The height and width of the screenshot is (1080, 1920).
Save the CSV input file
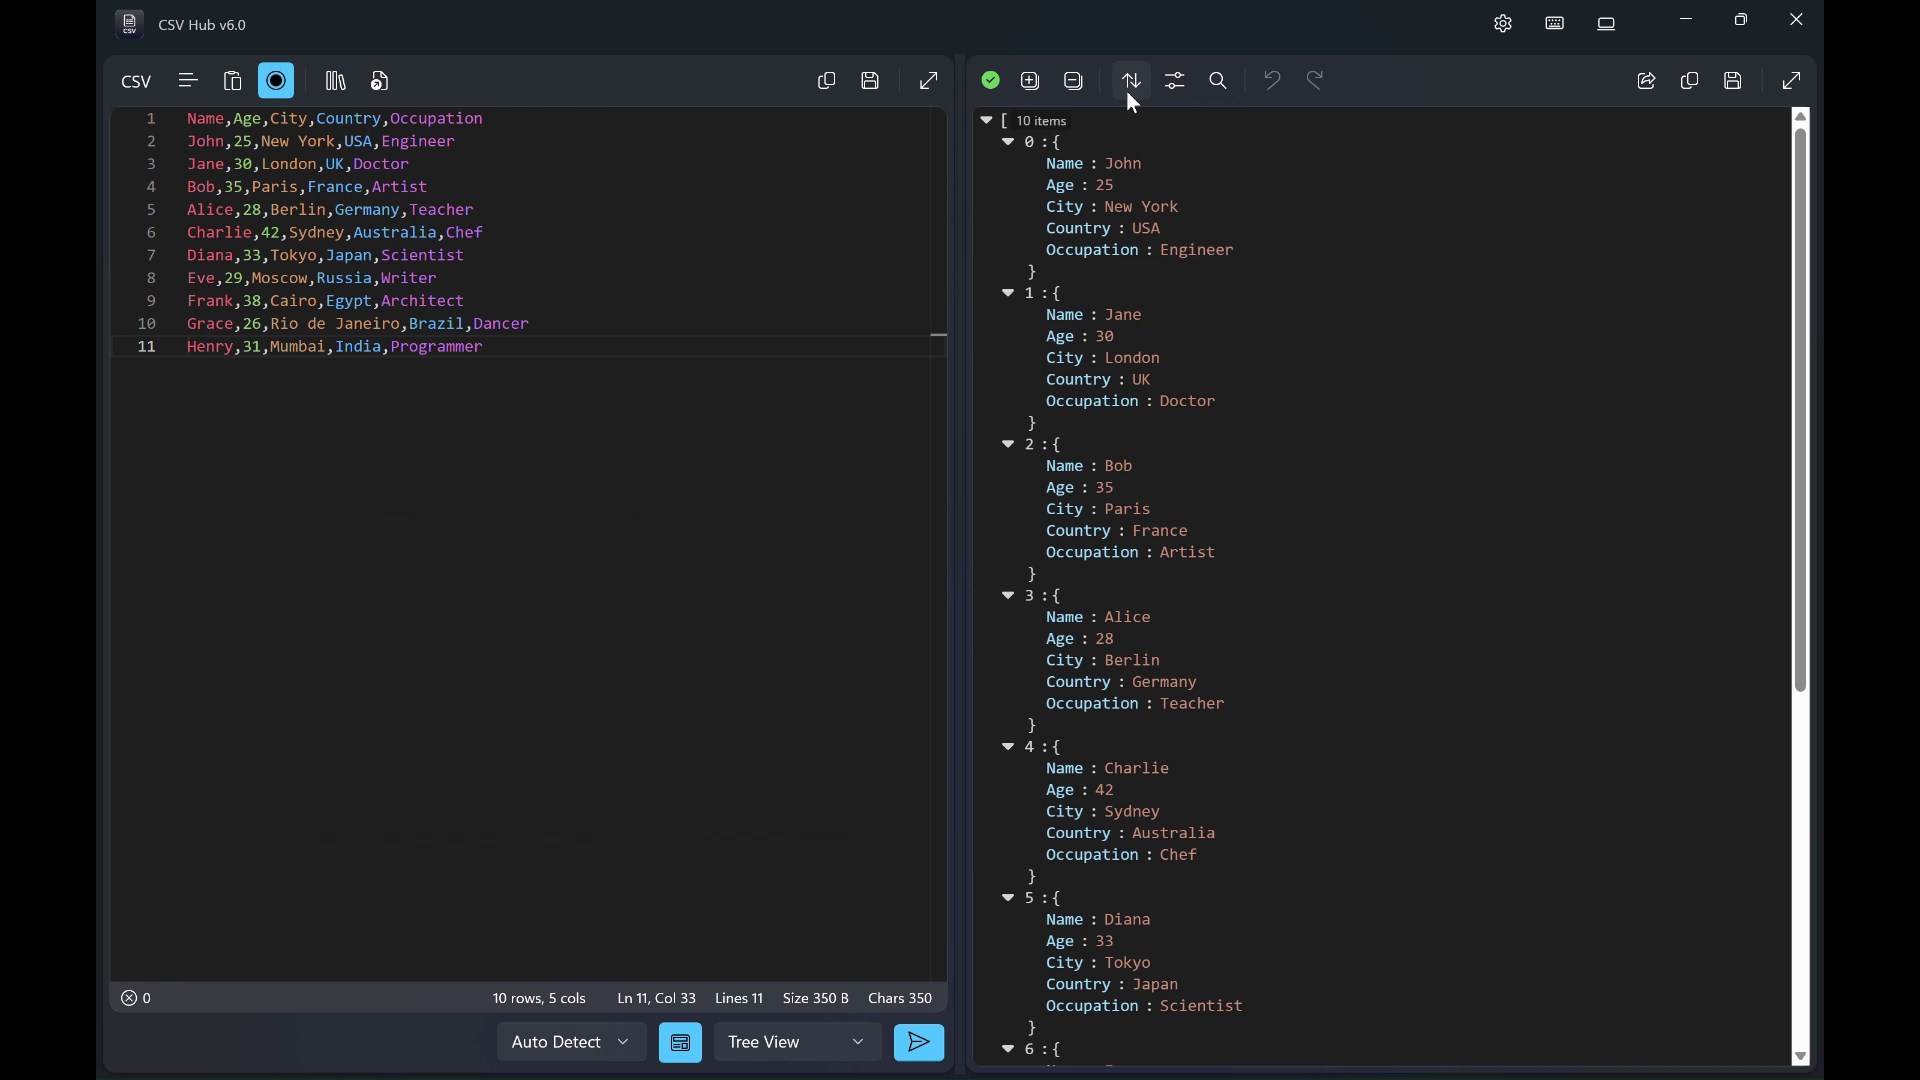coord(872,81)
